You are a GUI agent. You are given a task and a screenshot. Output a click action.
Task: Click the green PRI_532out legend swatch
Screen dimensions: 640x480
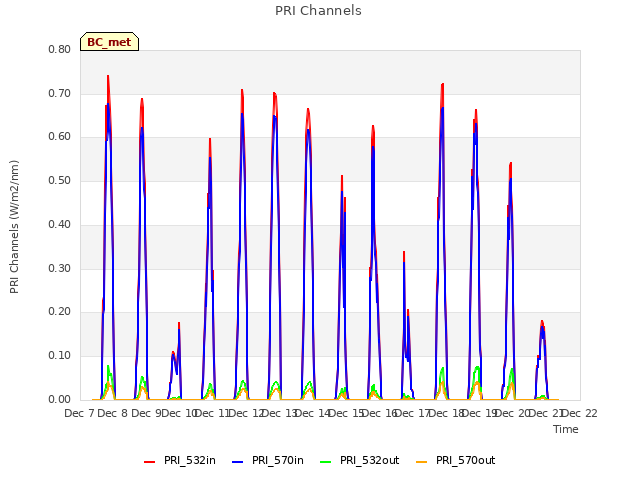coord(325,462)
